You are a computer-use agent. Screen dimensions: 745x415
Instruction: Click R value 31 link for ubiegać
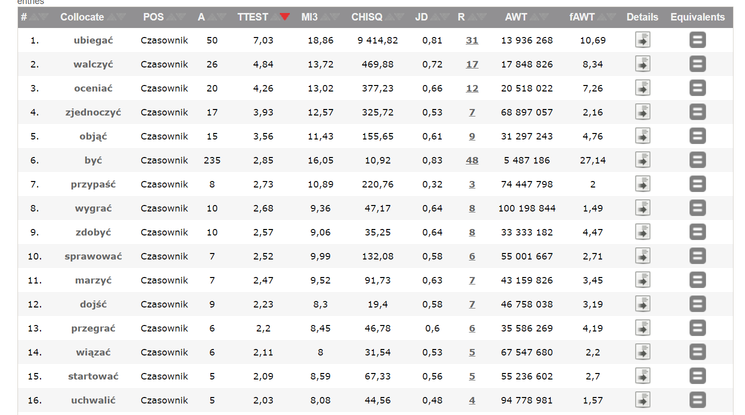[472, 40]
